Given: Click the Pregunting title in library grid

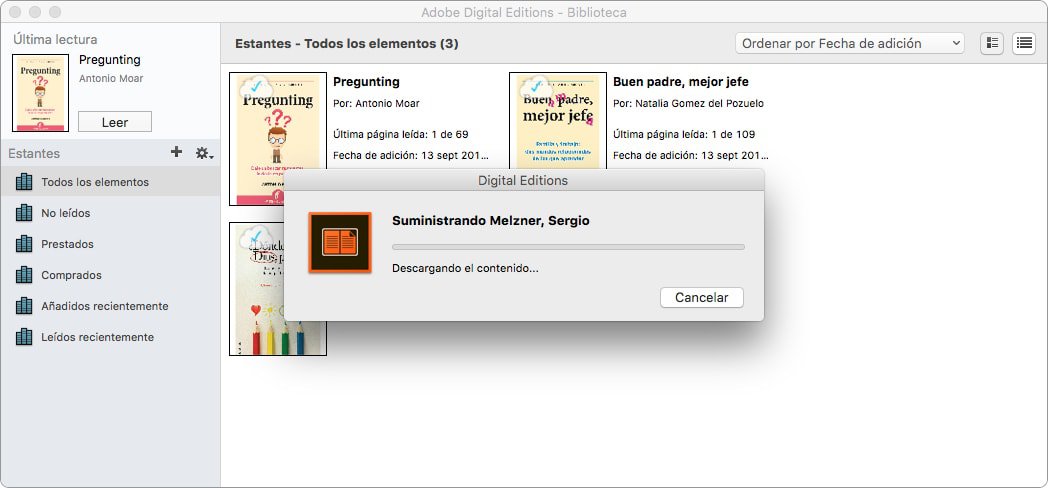Looking at the screenshot, I should (x=366, y=82).
